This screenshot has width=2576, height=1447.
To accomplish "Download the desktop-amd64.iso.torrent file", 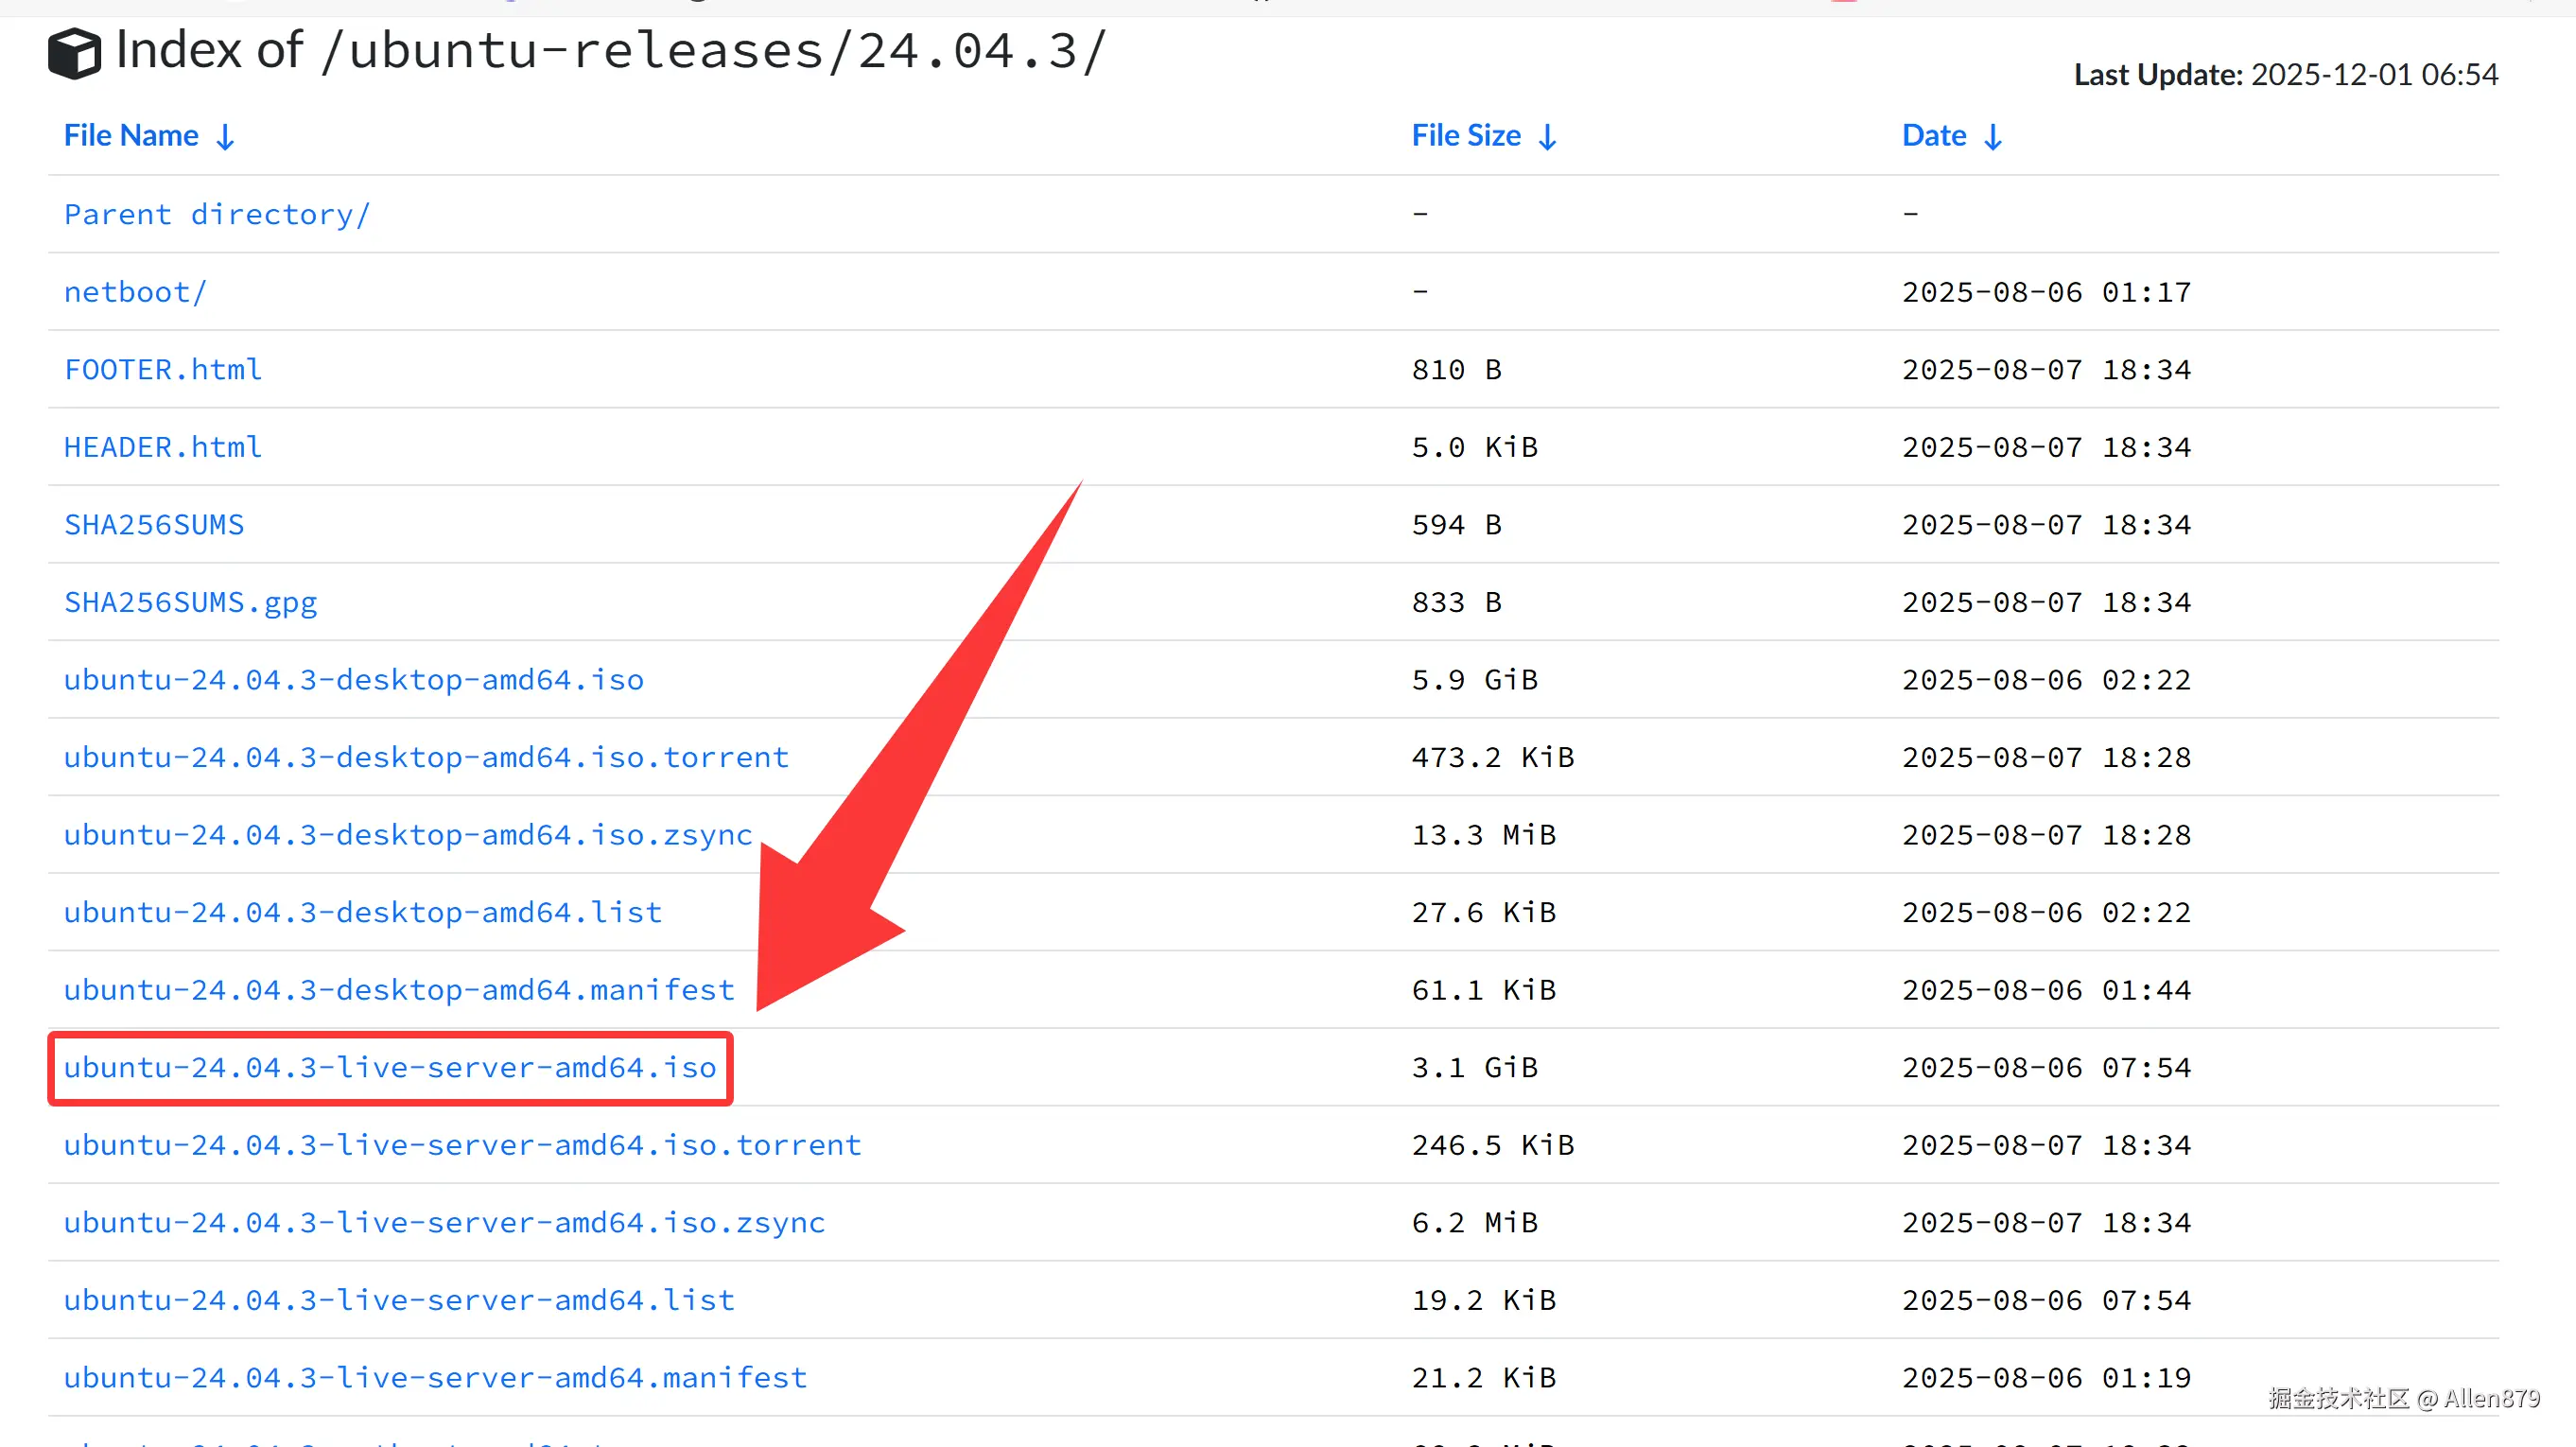I will click(427, 757).
